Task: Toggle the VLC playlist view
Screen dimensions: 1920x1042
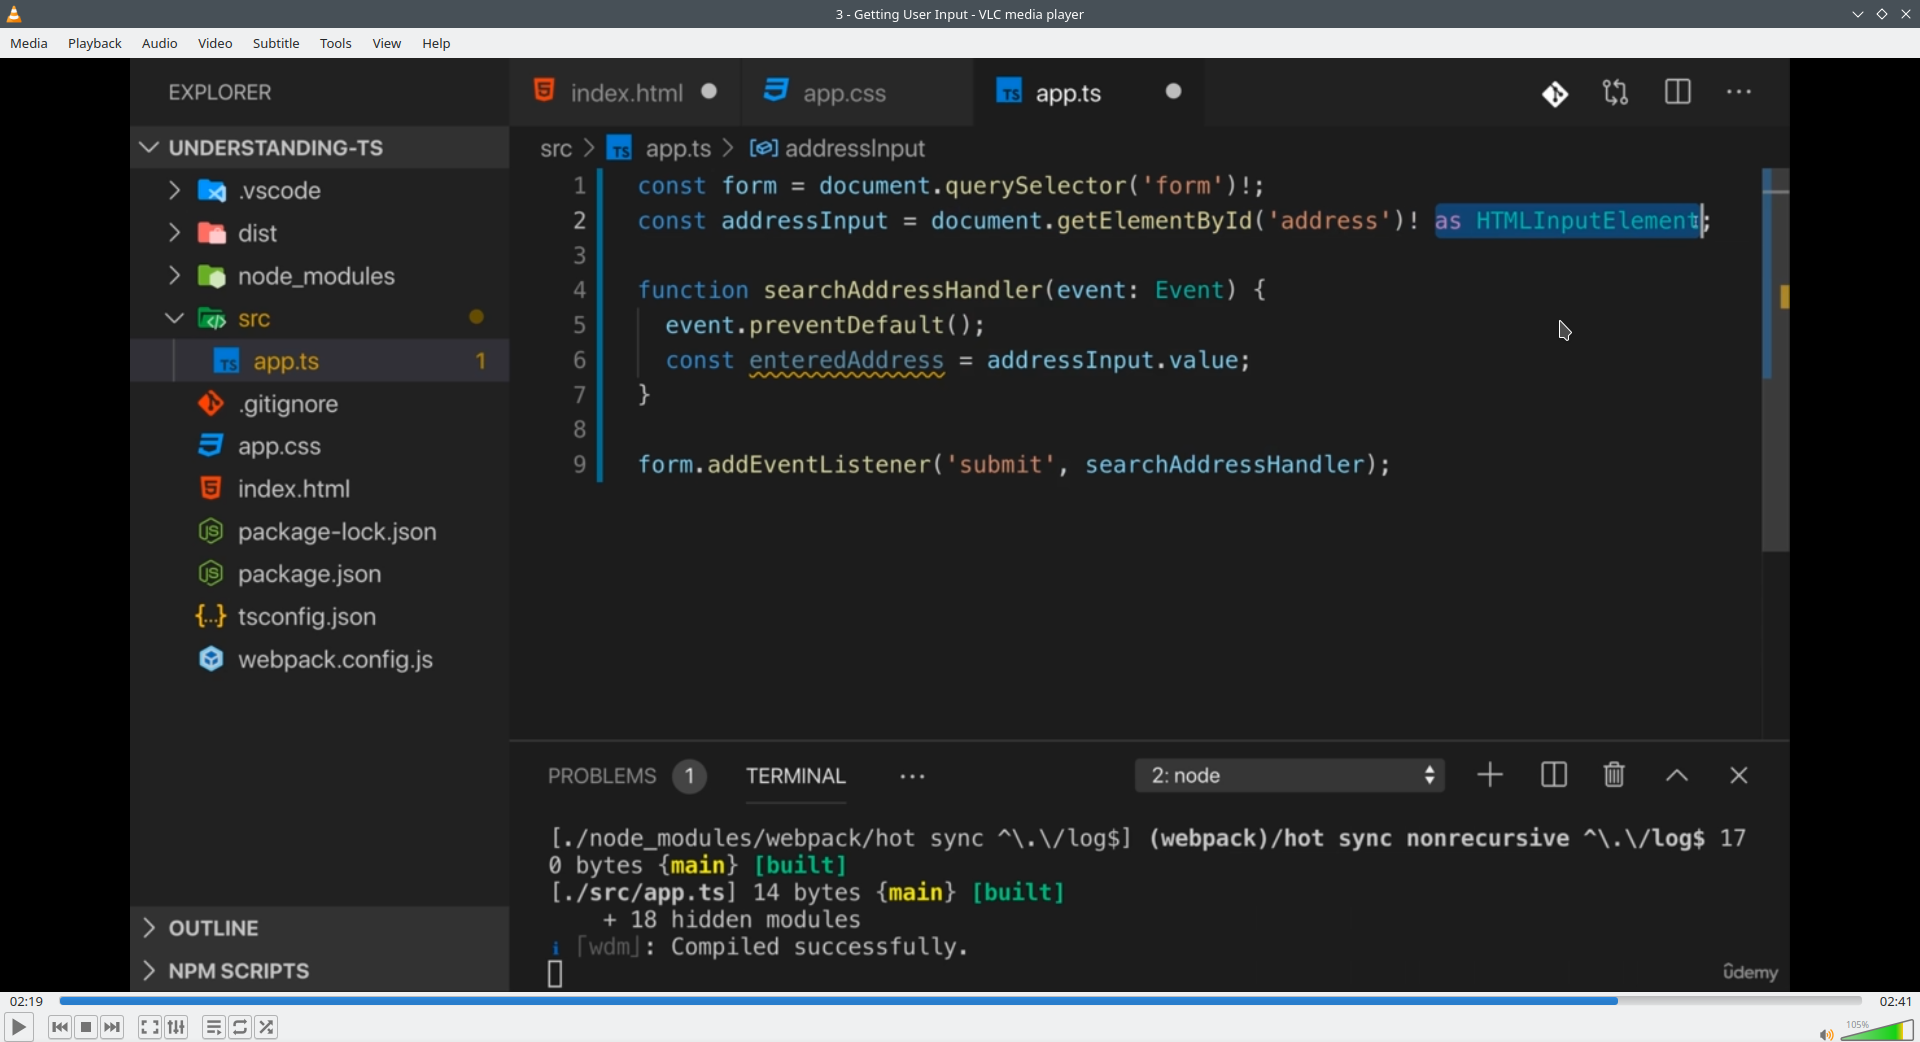Action: coord(214,1027)
